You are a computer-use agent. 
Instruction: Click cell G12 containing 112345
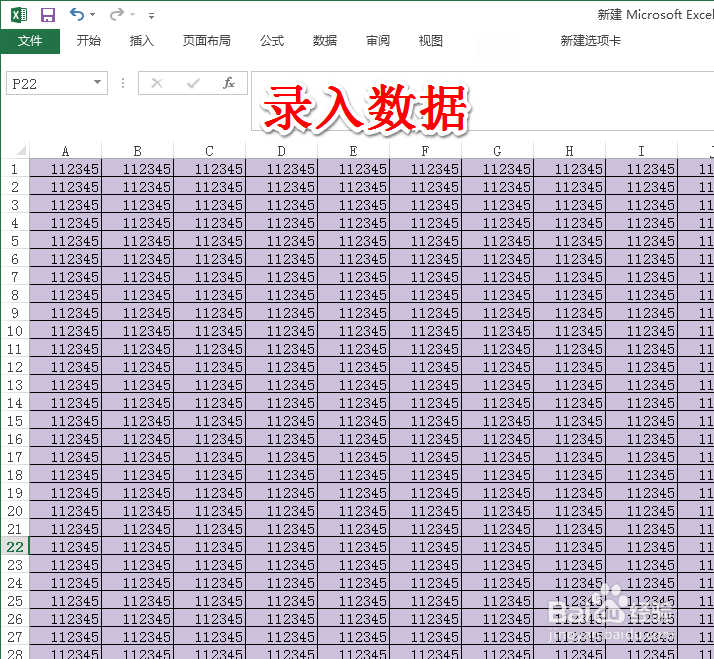pyautogui.click(x=497, y=367)
